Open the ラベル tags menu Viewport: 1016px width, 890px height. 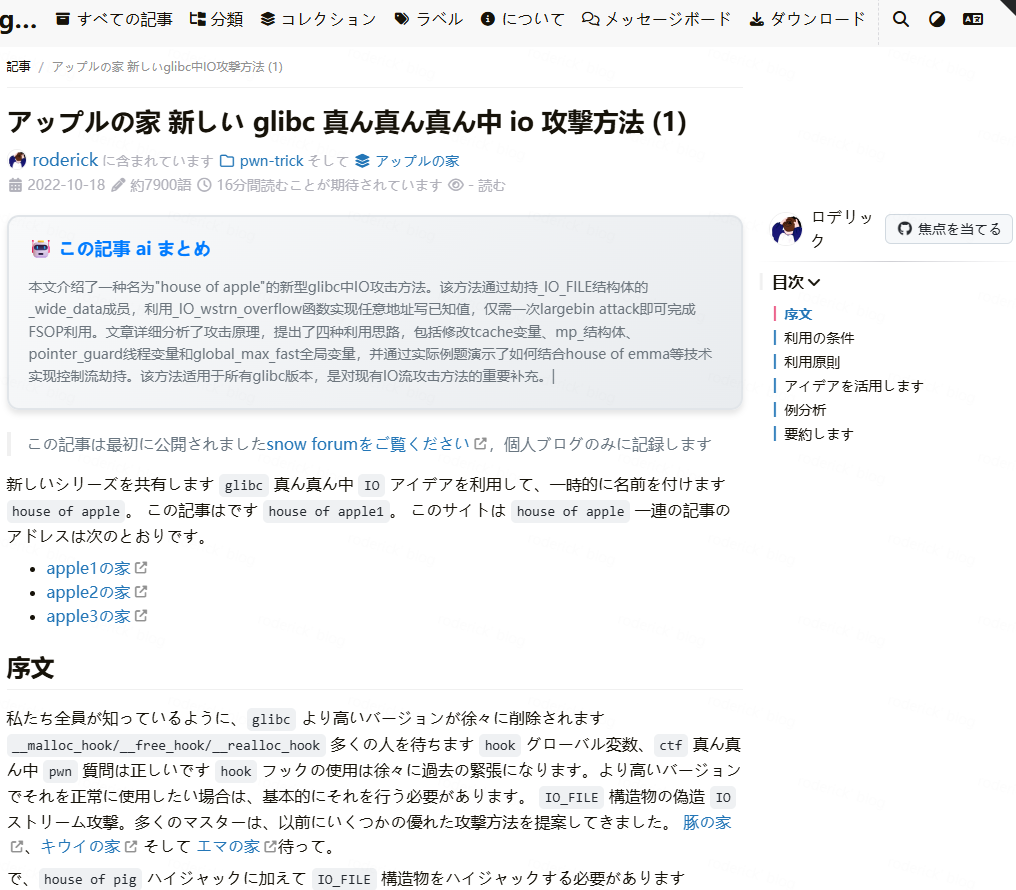tap(429, 19)
